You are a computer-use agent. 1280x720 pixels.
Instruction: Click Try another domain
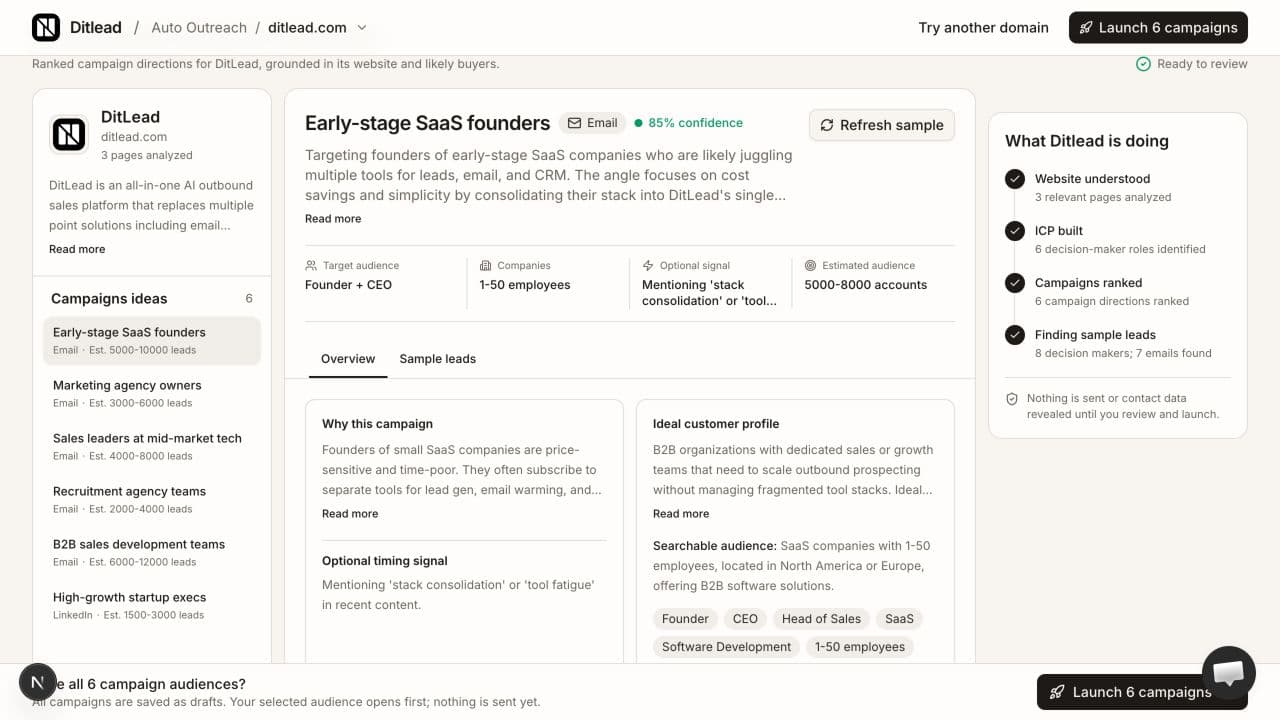pos(983,28)
